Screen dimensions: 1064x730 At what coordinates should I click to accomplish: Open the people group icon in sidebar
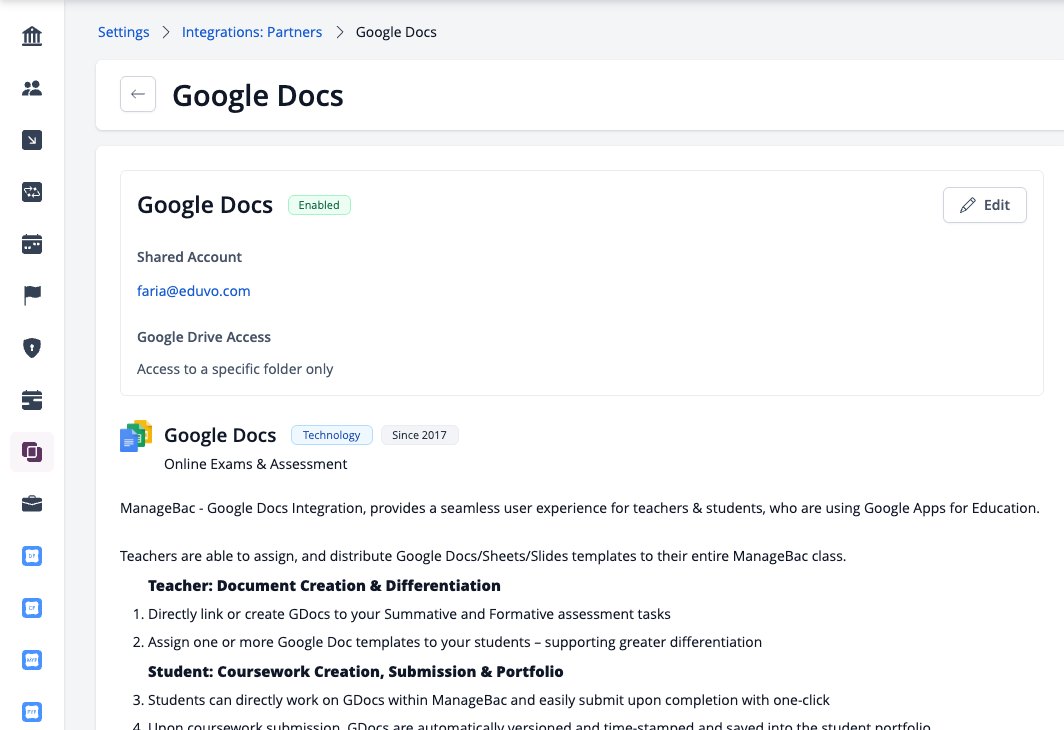tap(32, 88)
